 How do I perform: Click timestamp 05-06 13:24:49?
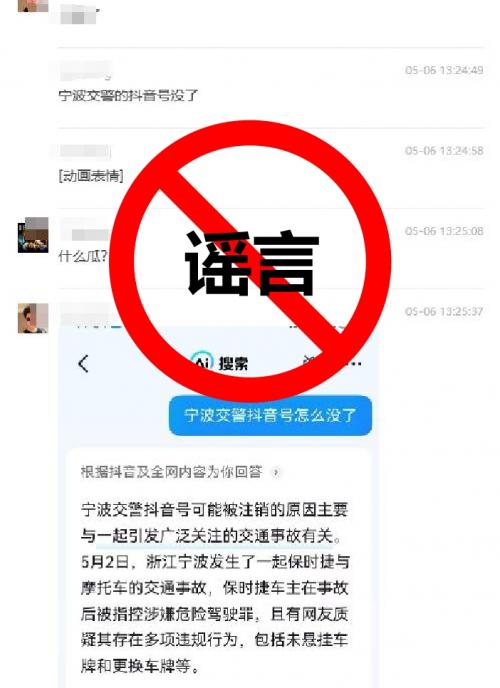click(444, 70)
